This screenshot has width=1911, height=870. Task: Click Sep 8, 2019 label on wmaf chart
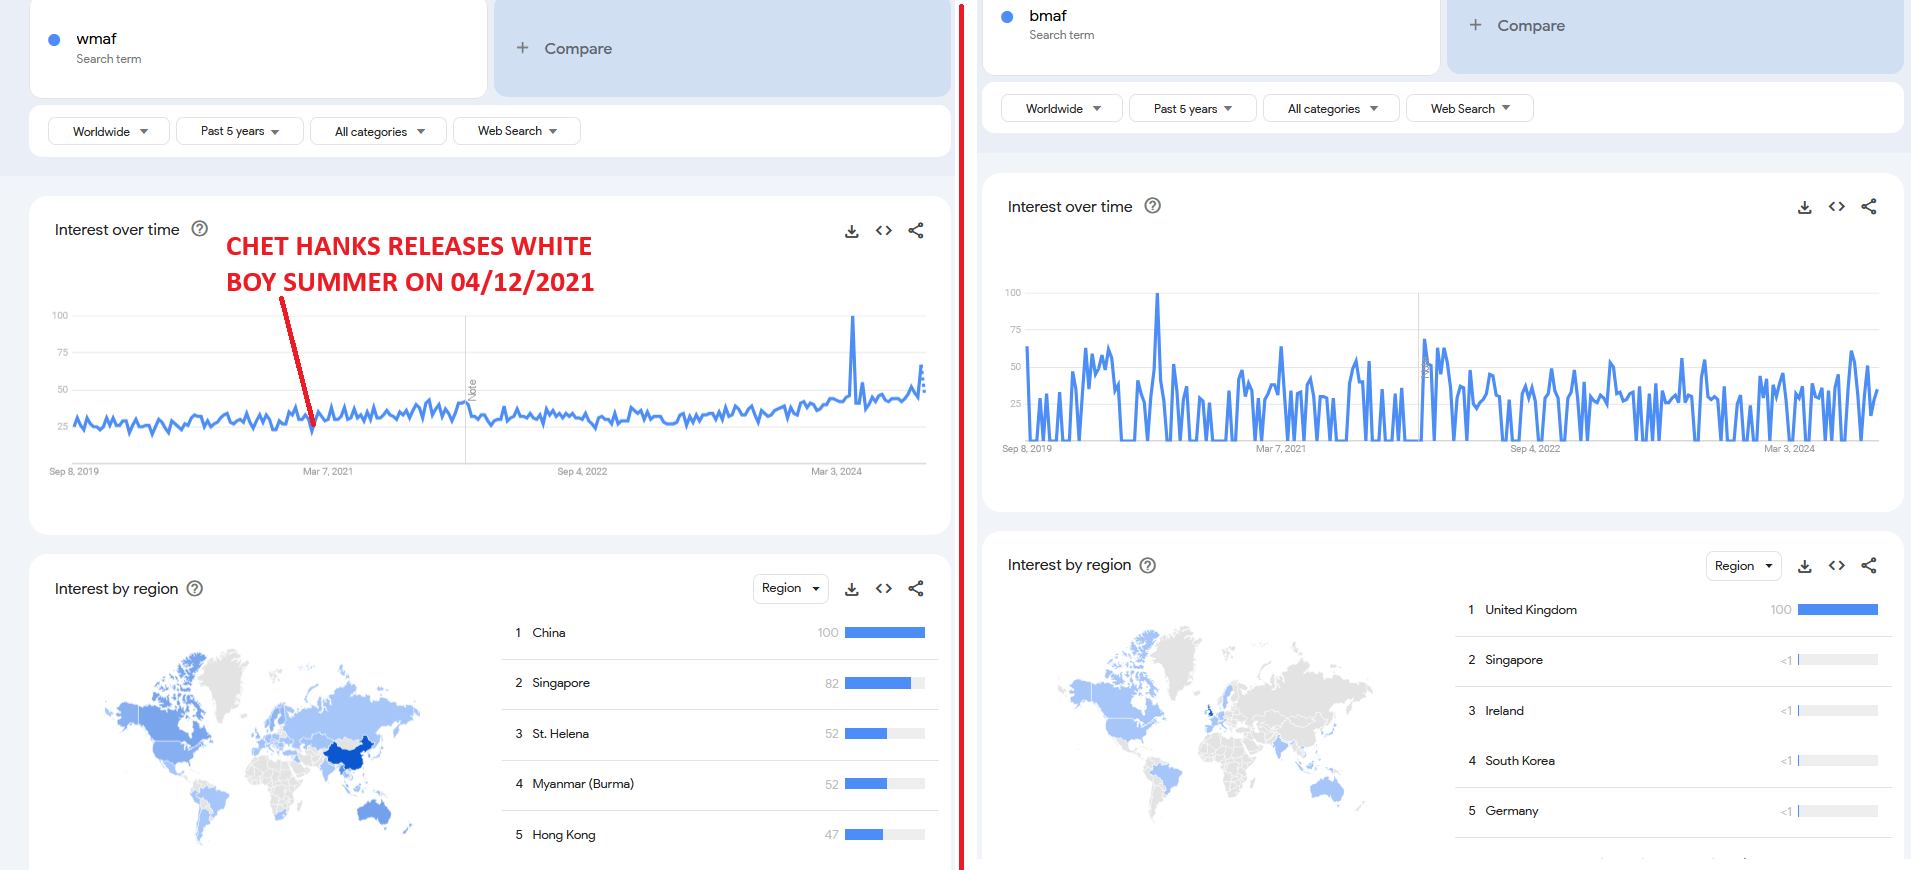[x=74, y=472]
